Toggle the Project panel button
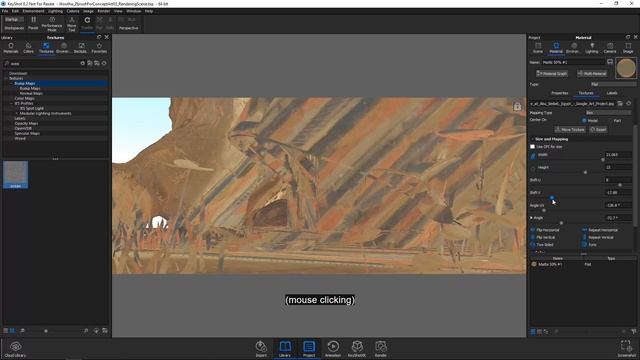The height and width of the screenshot is (360, 640). (309, 349)
